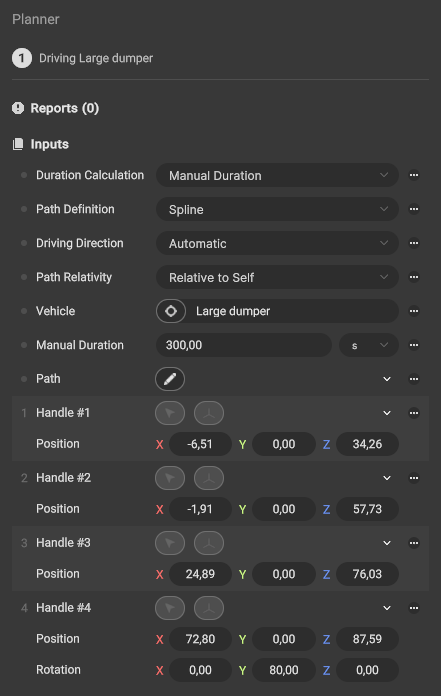Open the Path Definition Spline dropdown
Viewport: 441px width, 696px height.
tap(277, 210)
